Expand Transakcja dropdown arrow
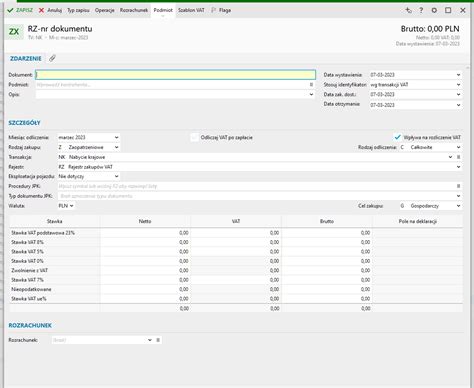The height and width of the screenshot is (388, 474). tap(450, 157)
